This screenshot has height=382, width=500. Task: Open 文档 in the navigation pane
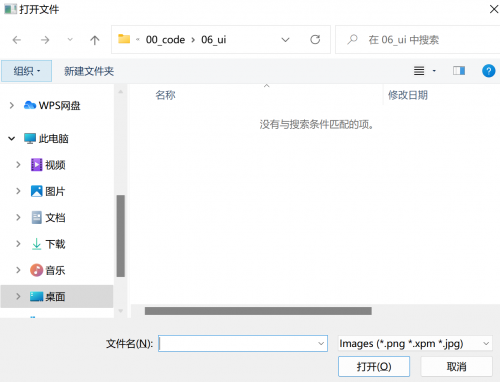(x=55, y=218)
